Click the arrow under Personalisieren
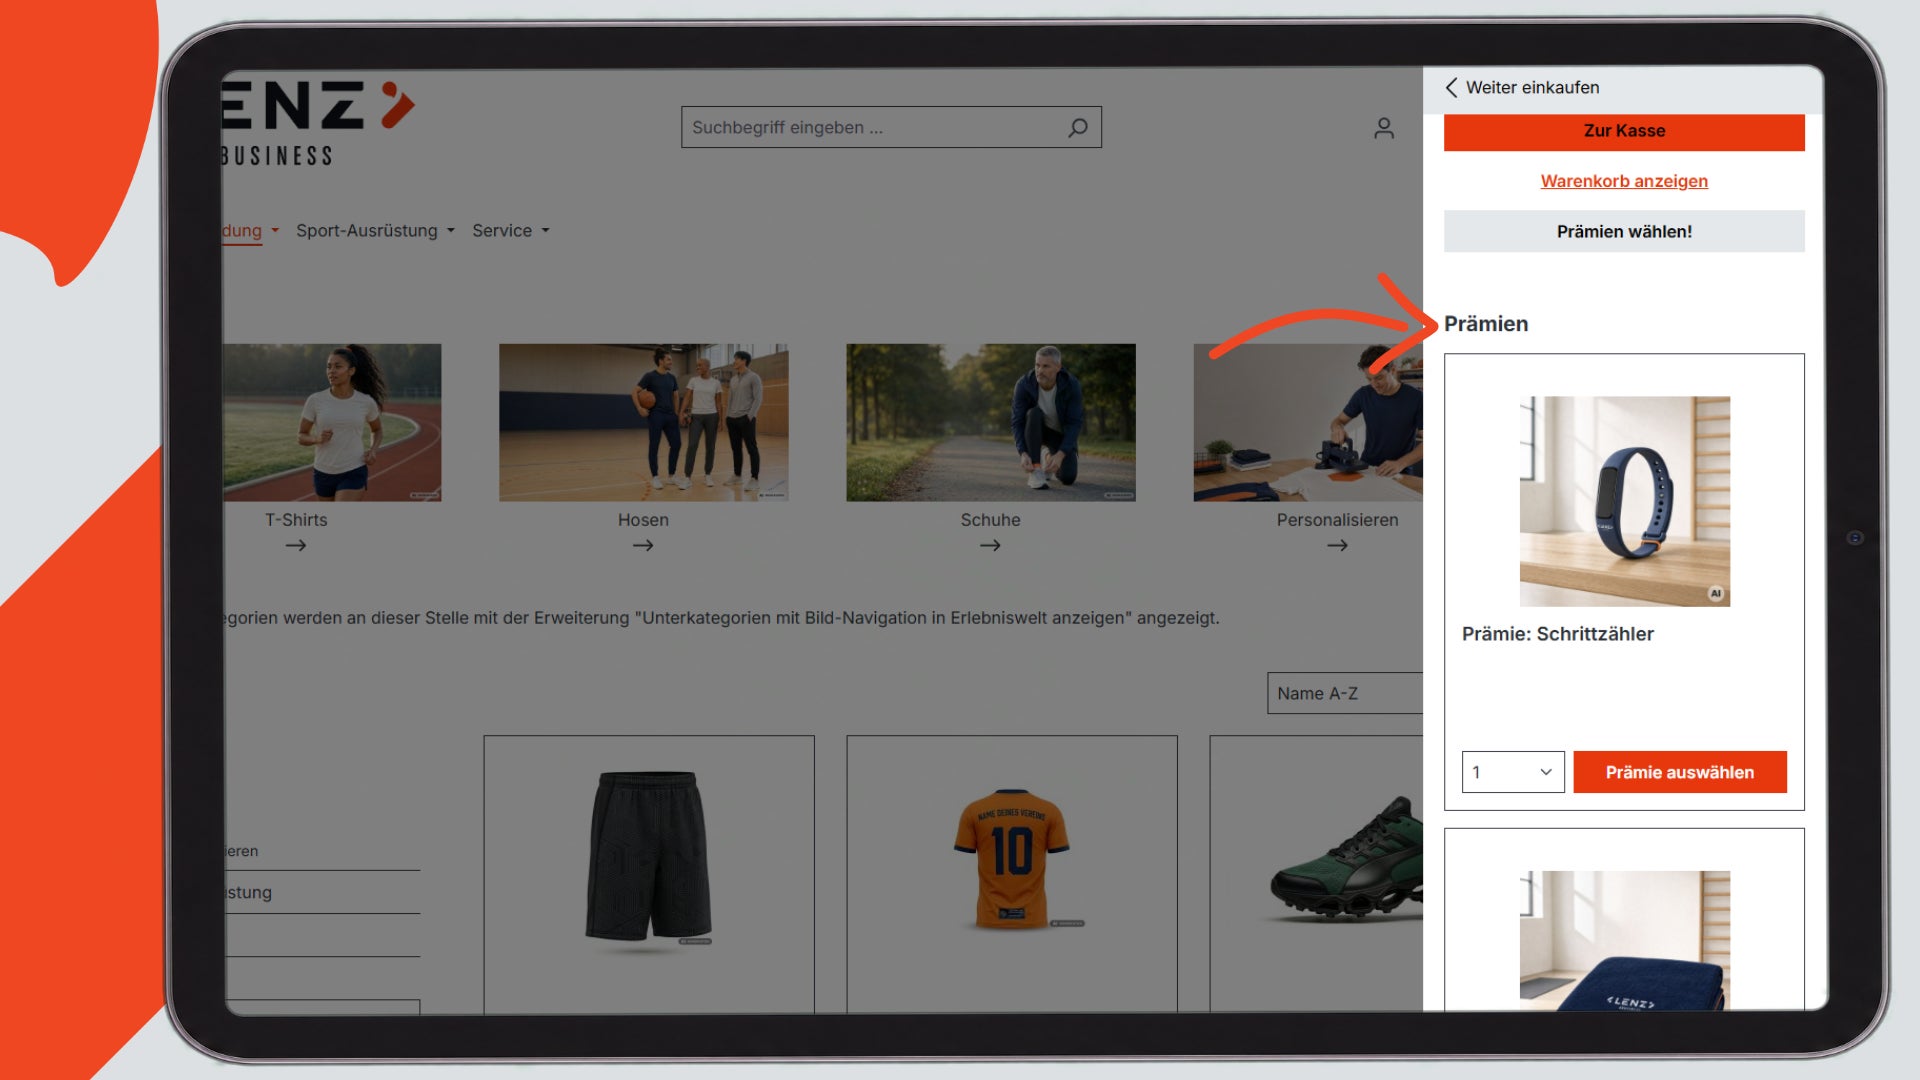 tap(1337, 546)
